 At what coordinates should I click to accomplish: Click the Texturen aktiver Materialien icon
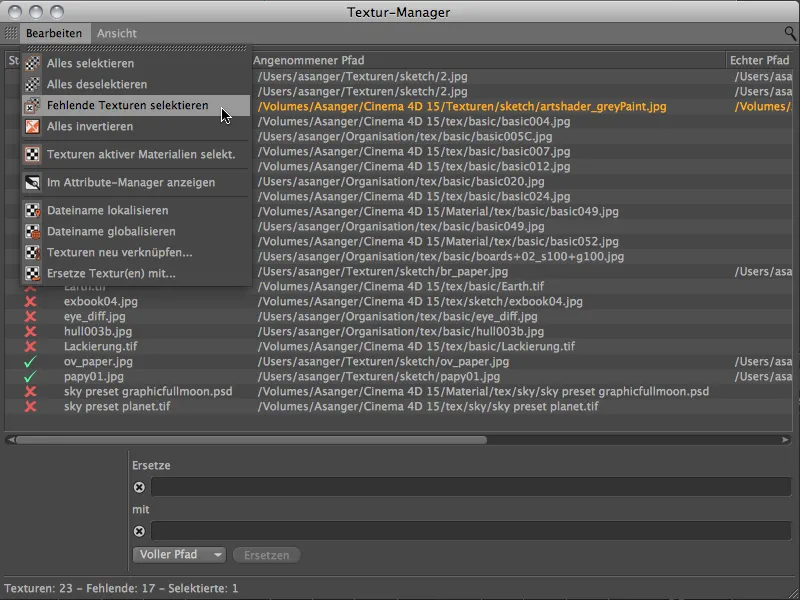(x=32, y=155)
